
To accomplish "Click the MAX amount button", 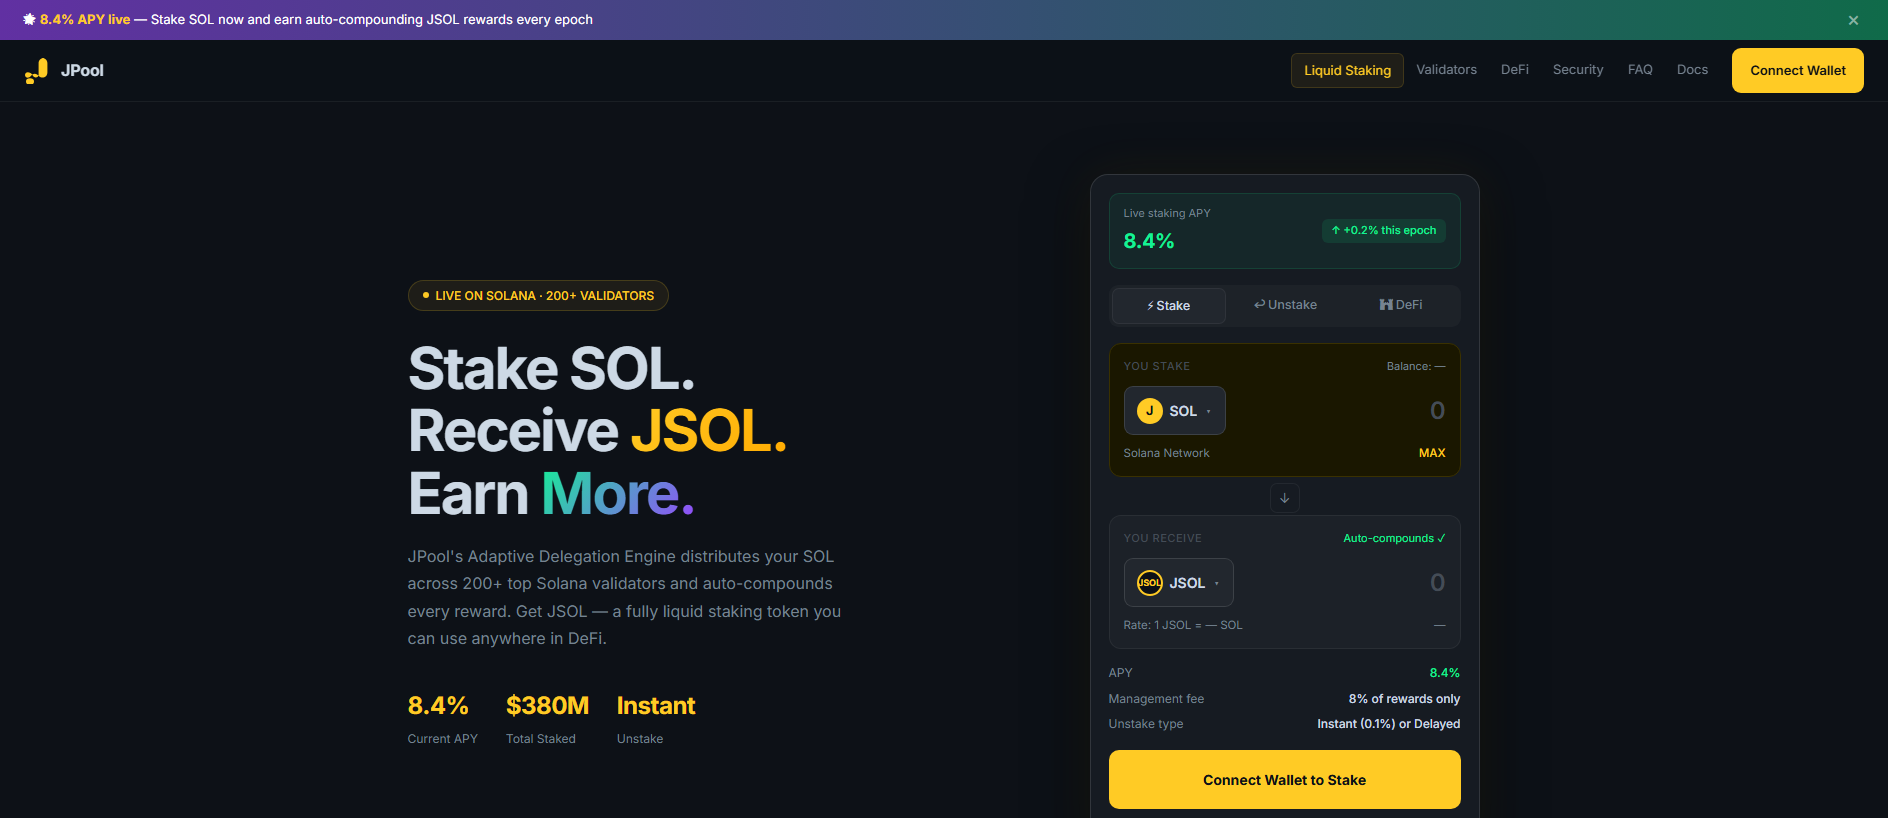I will click(x=1432, y=453).
